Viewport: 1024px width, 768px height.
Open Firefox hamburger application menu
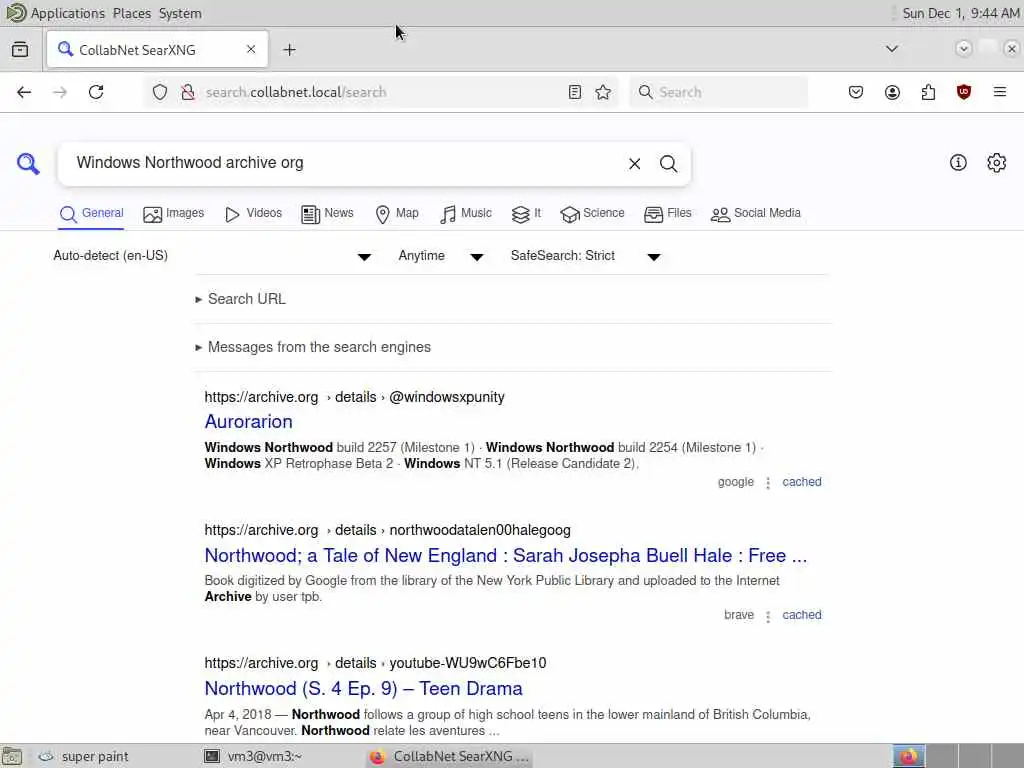click(x=1000, y=92)
